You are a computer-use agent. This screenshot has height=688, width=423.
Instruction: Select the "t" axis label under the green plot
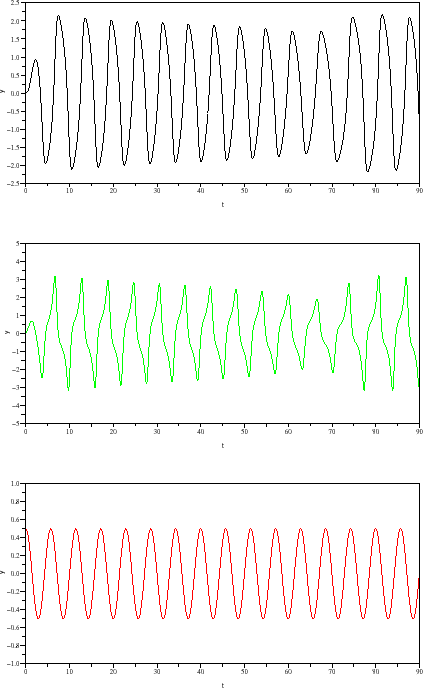[222, 445]
